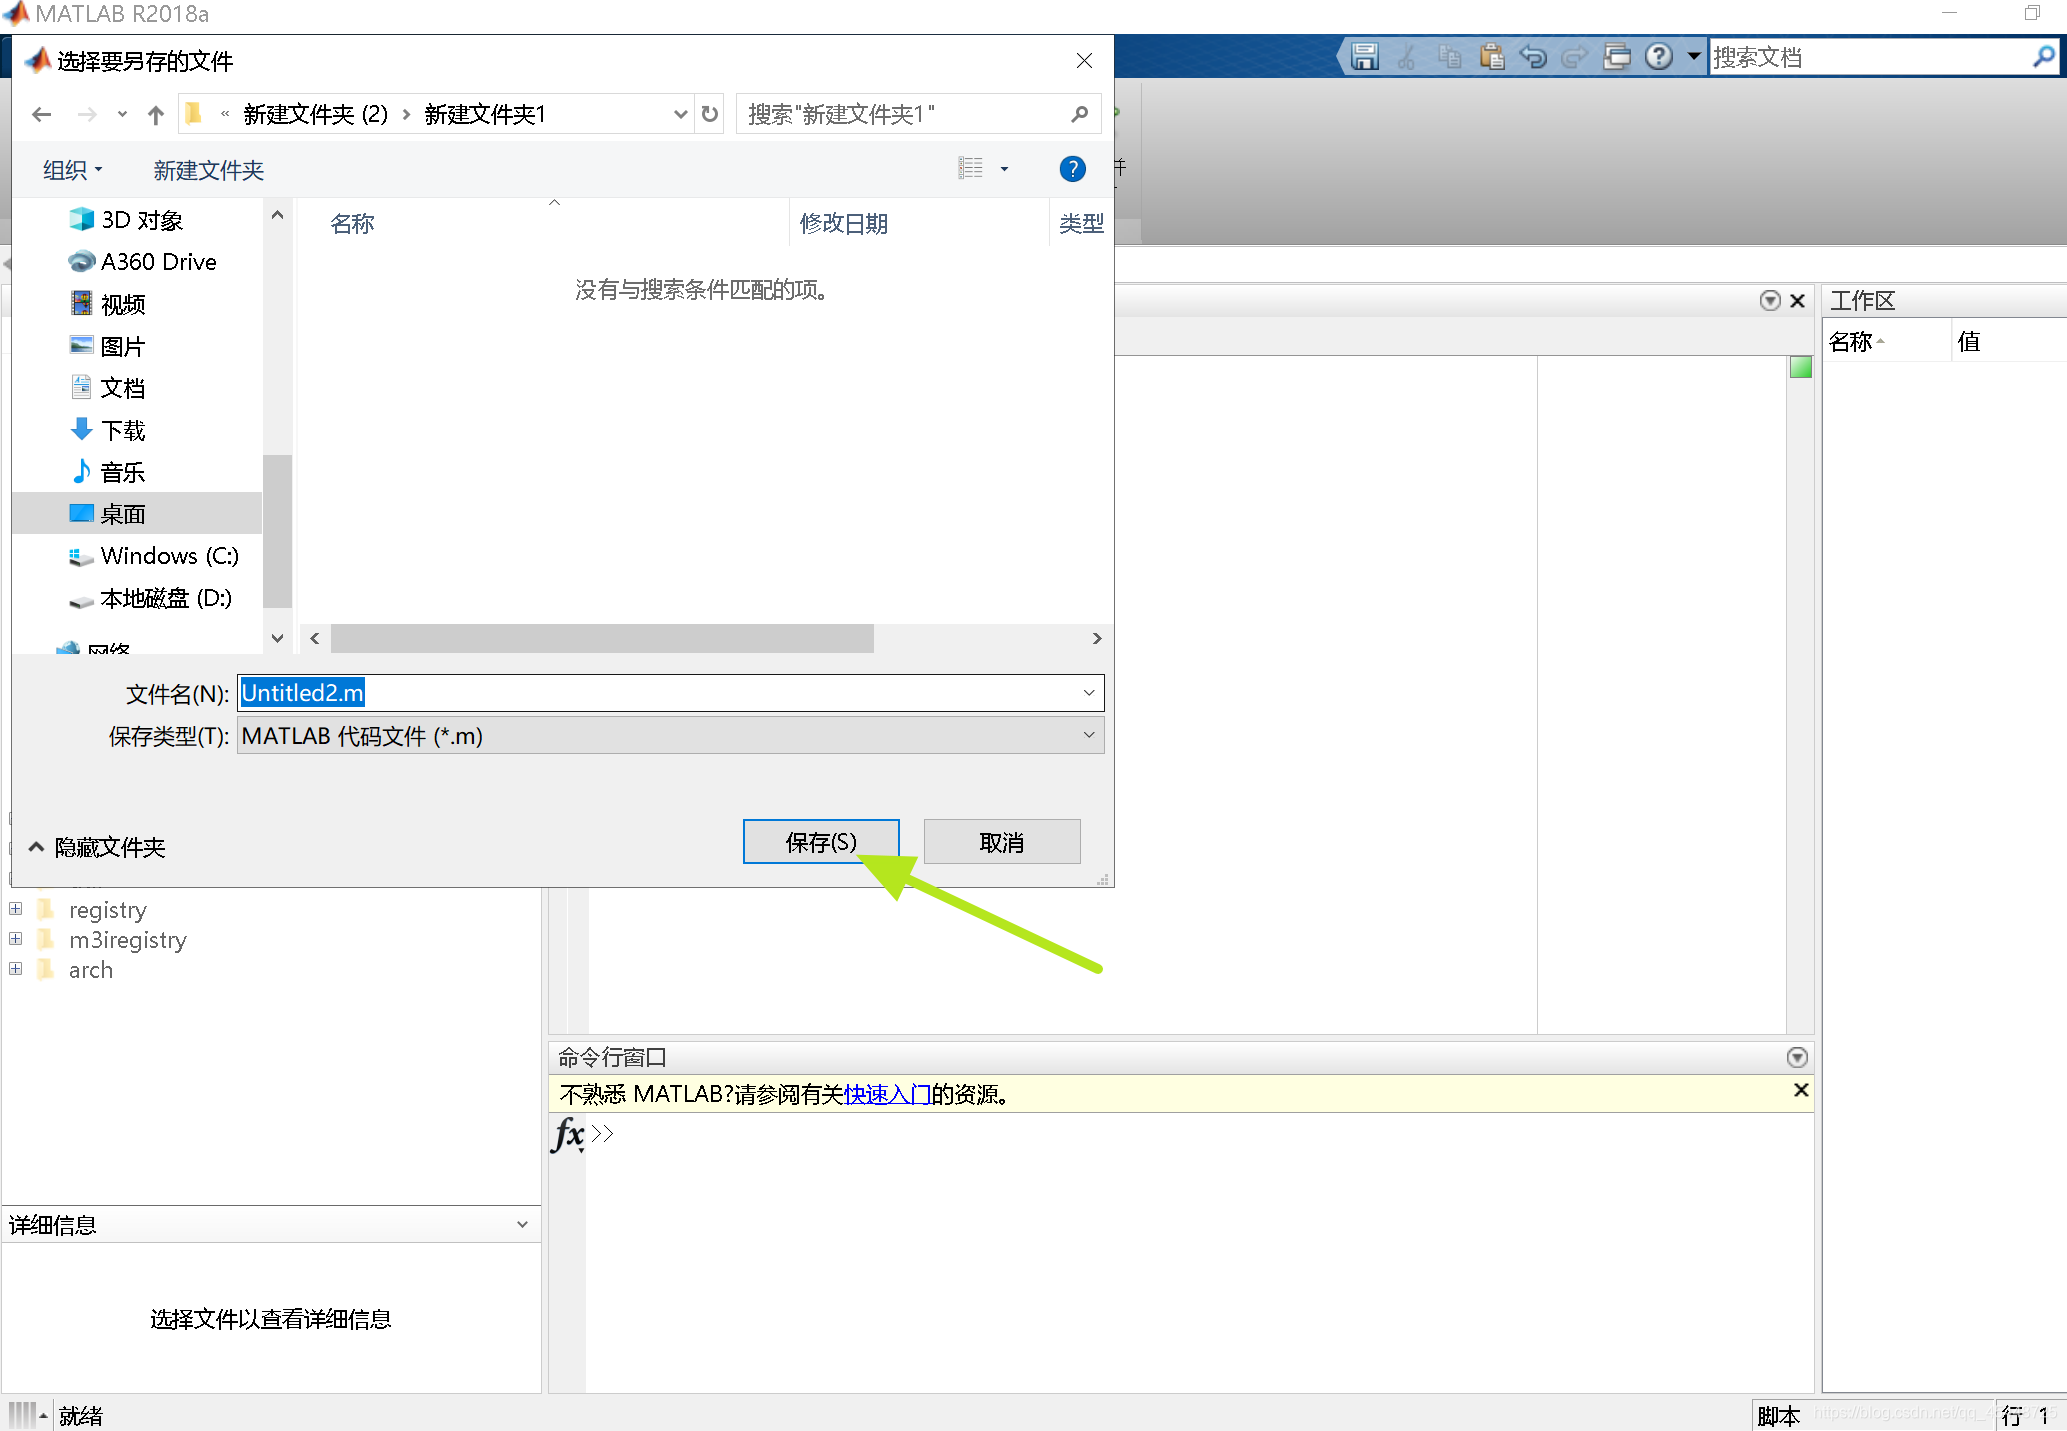
Task: Click the dialog's blue help icon
Action: pyautogui.click(x=1072, y=169)
